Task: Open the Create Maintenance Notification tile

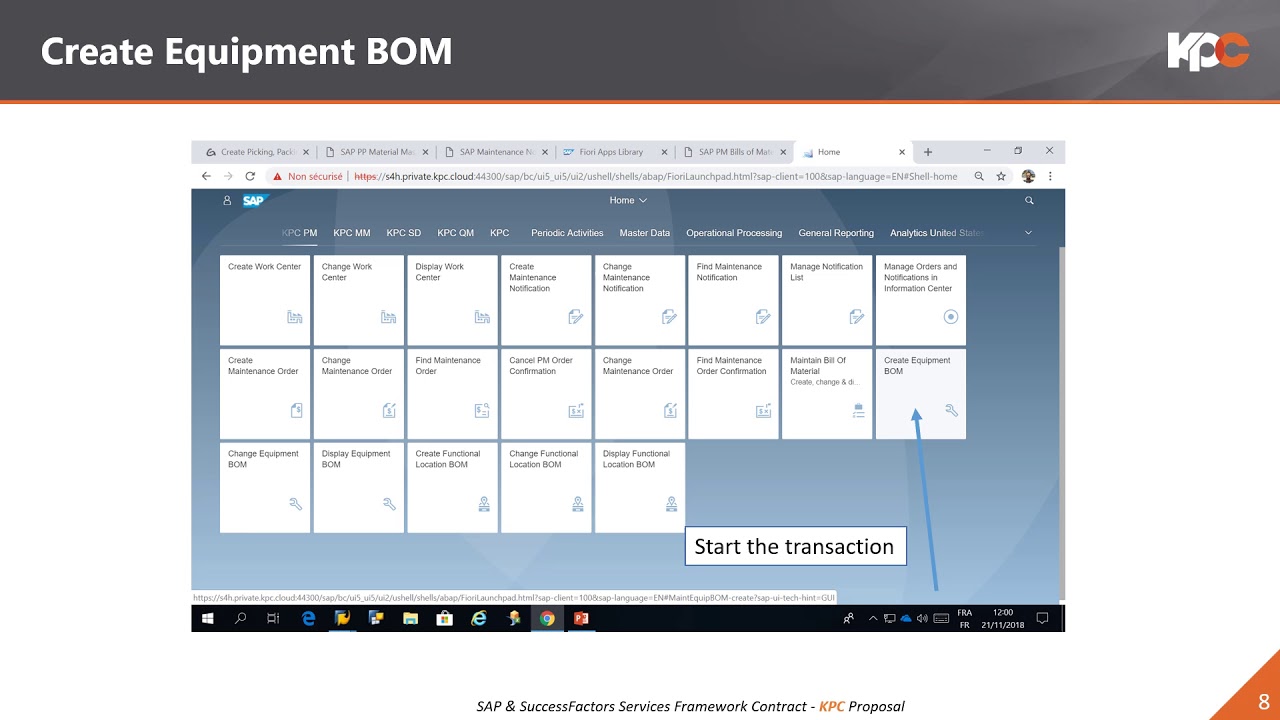Action: (546, 300)
